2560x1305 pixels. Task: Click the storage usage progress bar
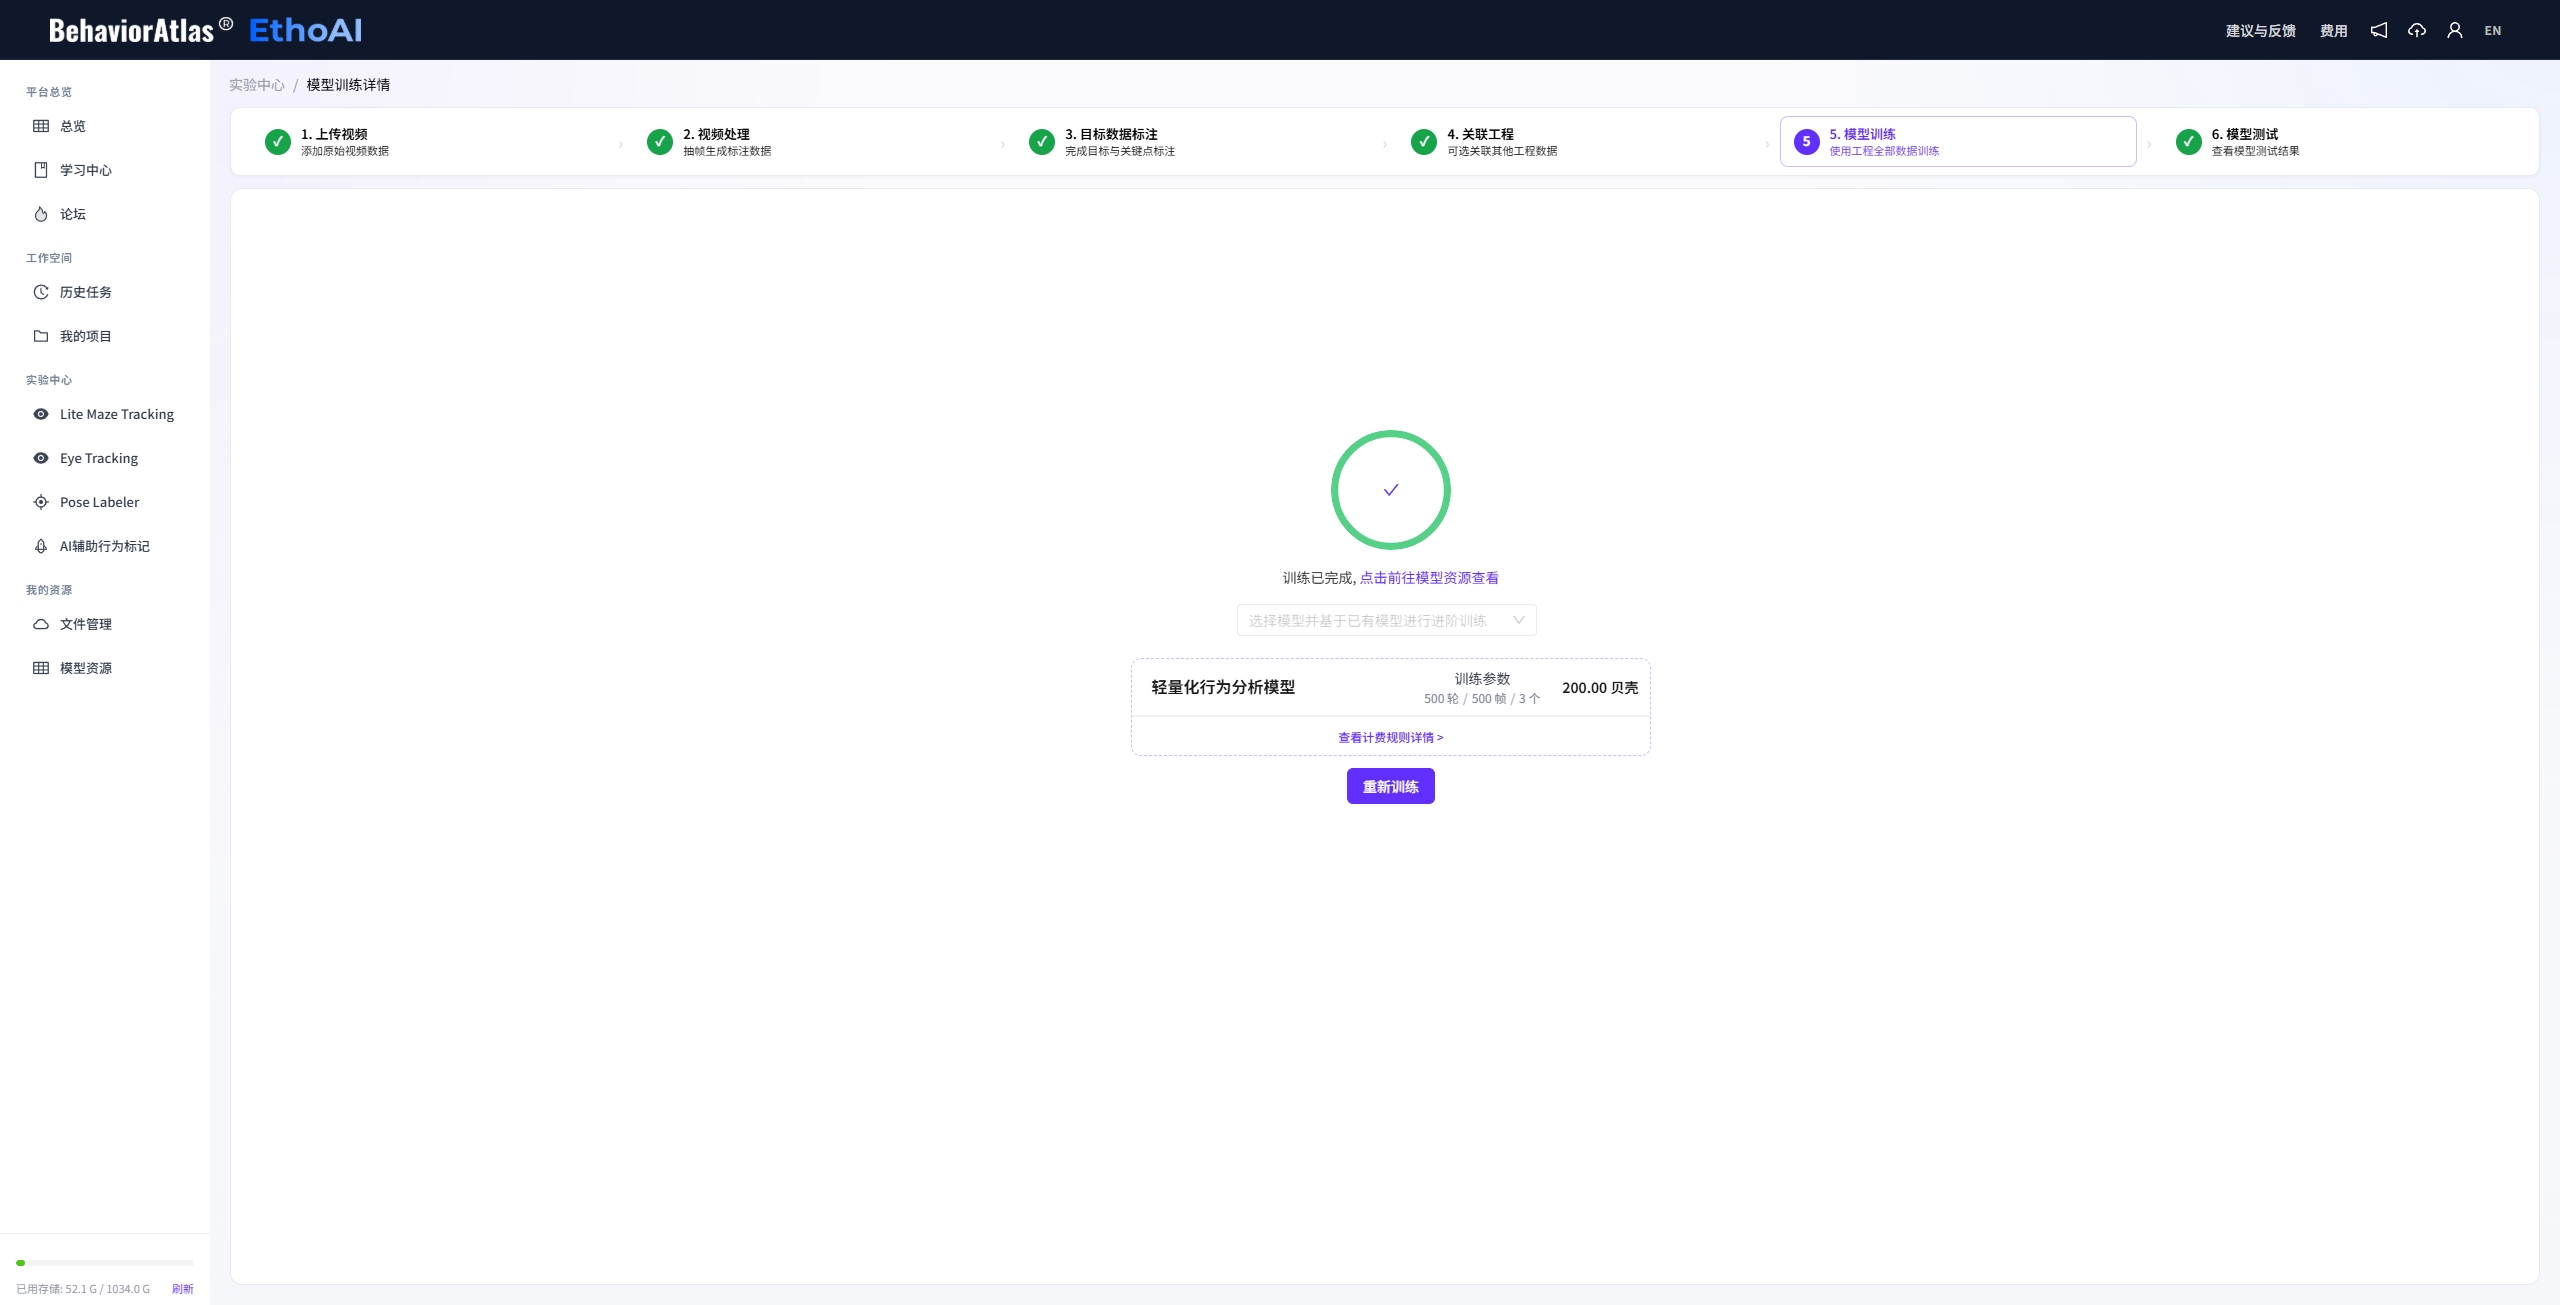point(105,1263)
